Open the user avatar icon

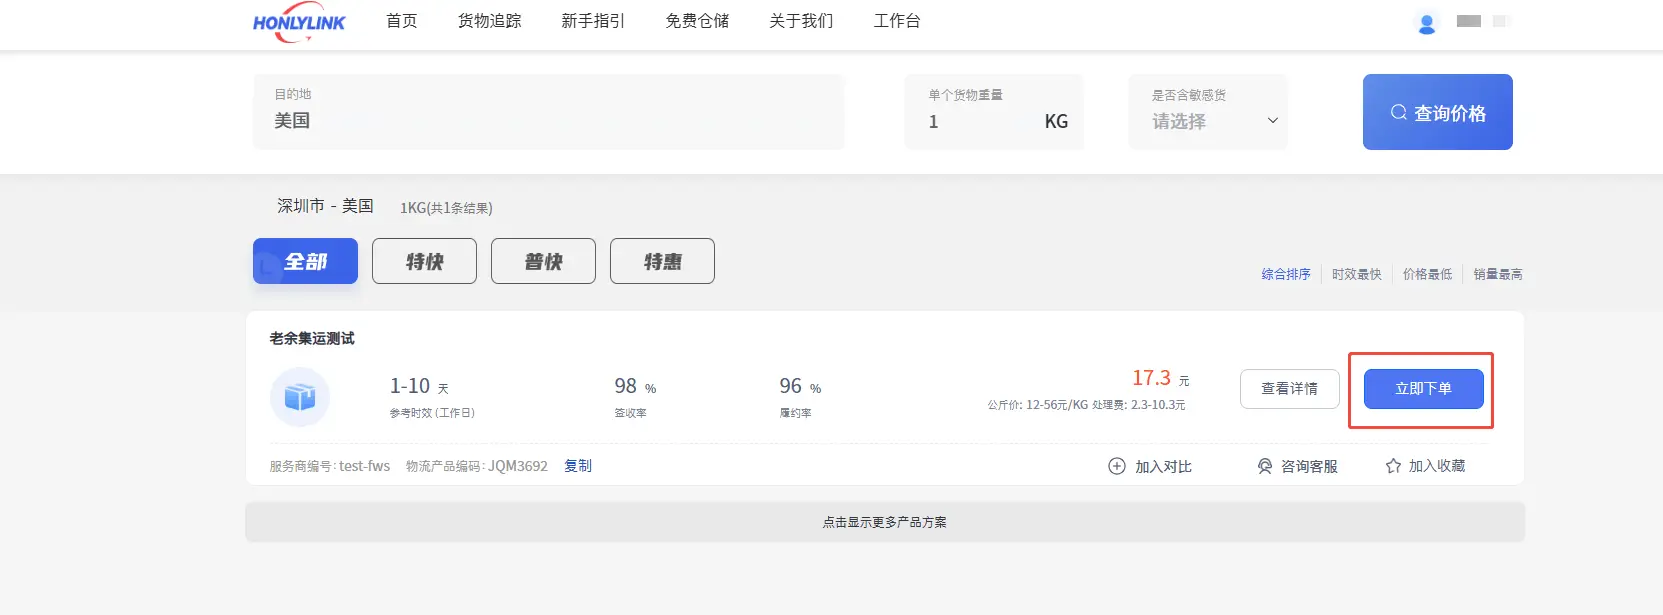[1427, 23]
